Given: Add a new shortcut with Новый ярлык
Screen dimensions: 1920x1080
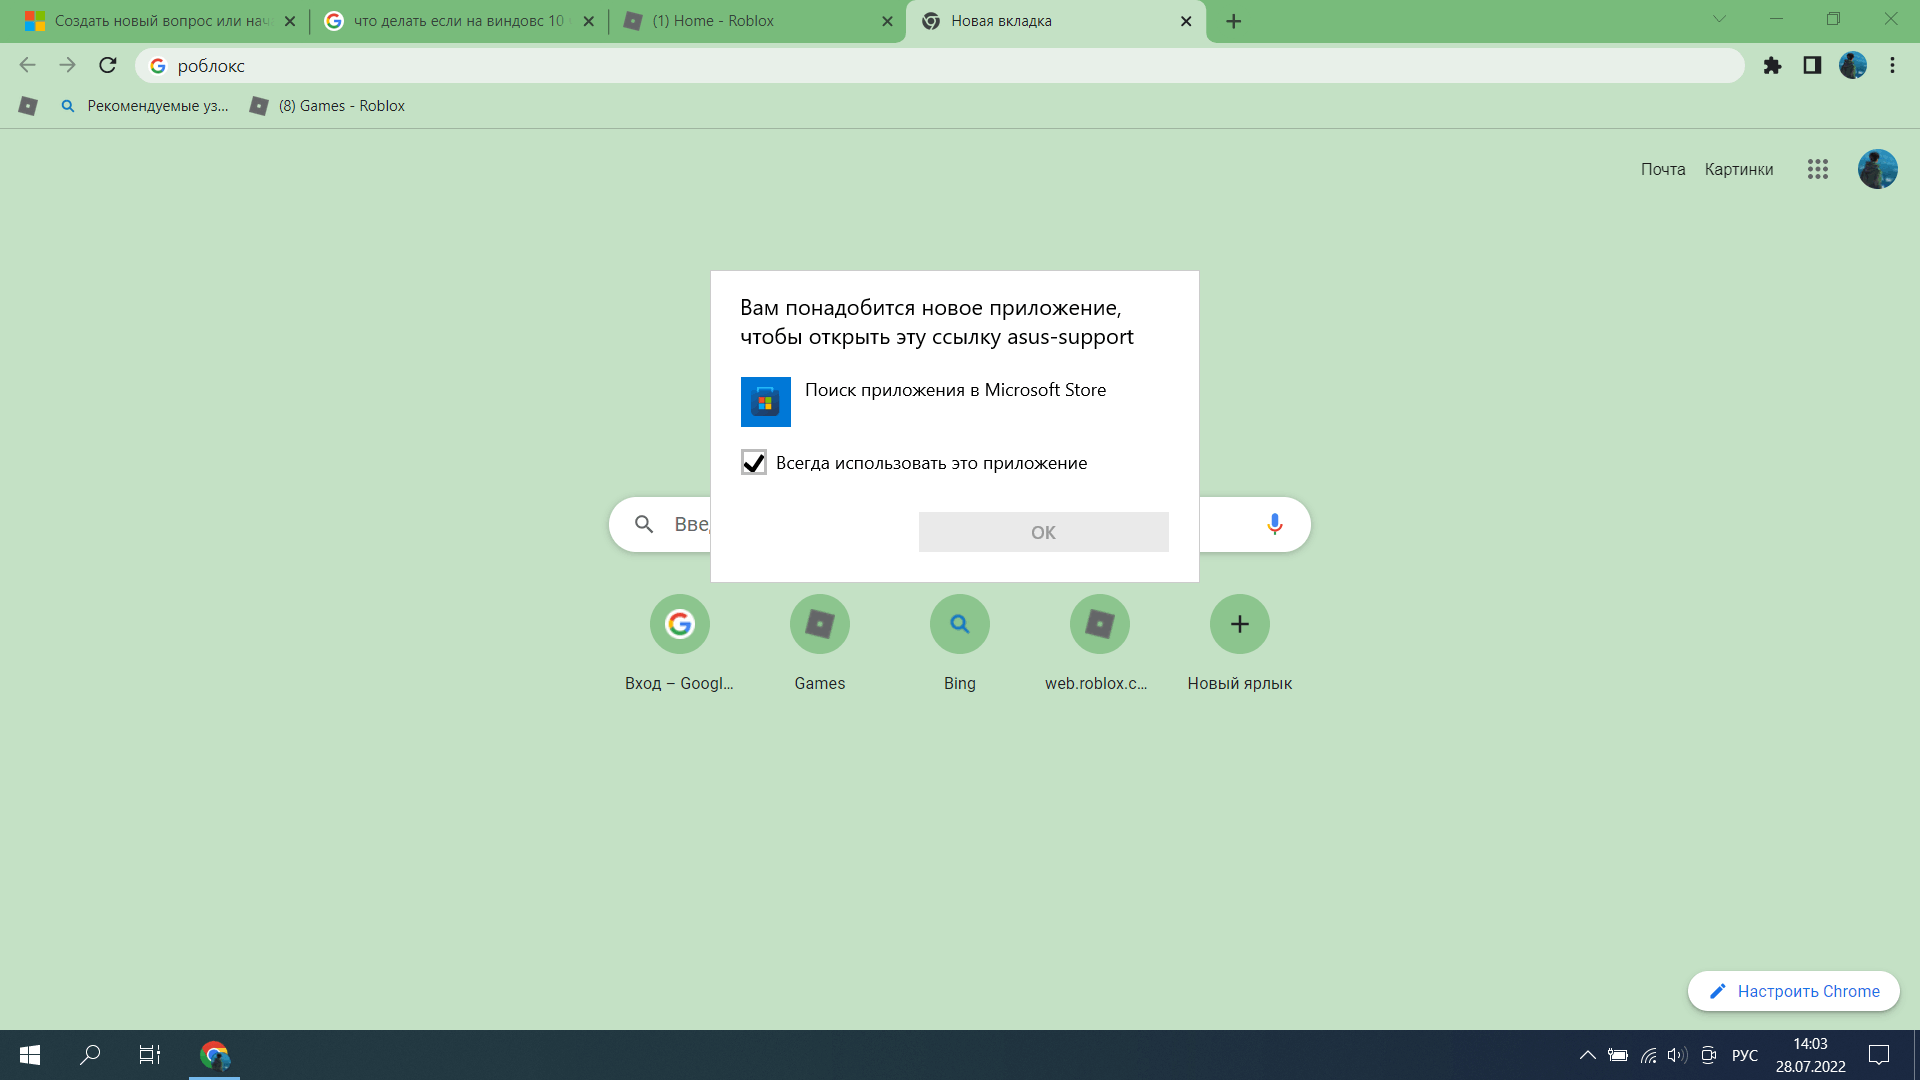Looking at the screenshot, I should tap(1240, 643).
